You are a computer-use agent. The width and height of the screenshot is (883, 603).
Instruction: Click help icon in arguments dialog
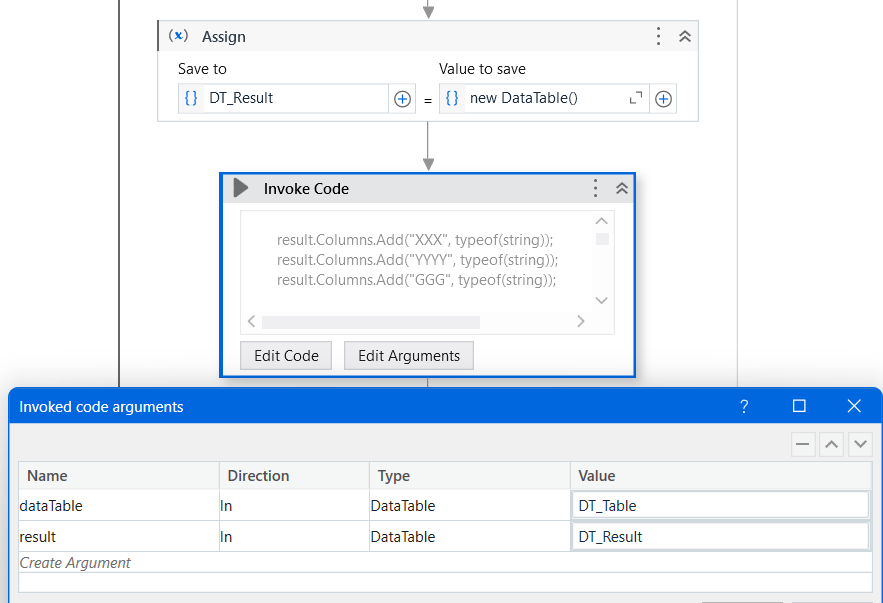[x=744, y=406]
